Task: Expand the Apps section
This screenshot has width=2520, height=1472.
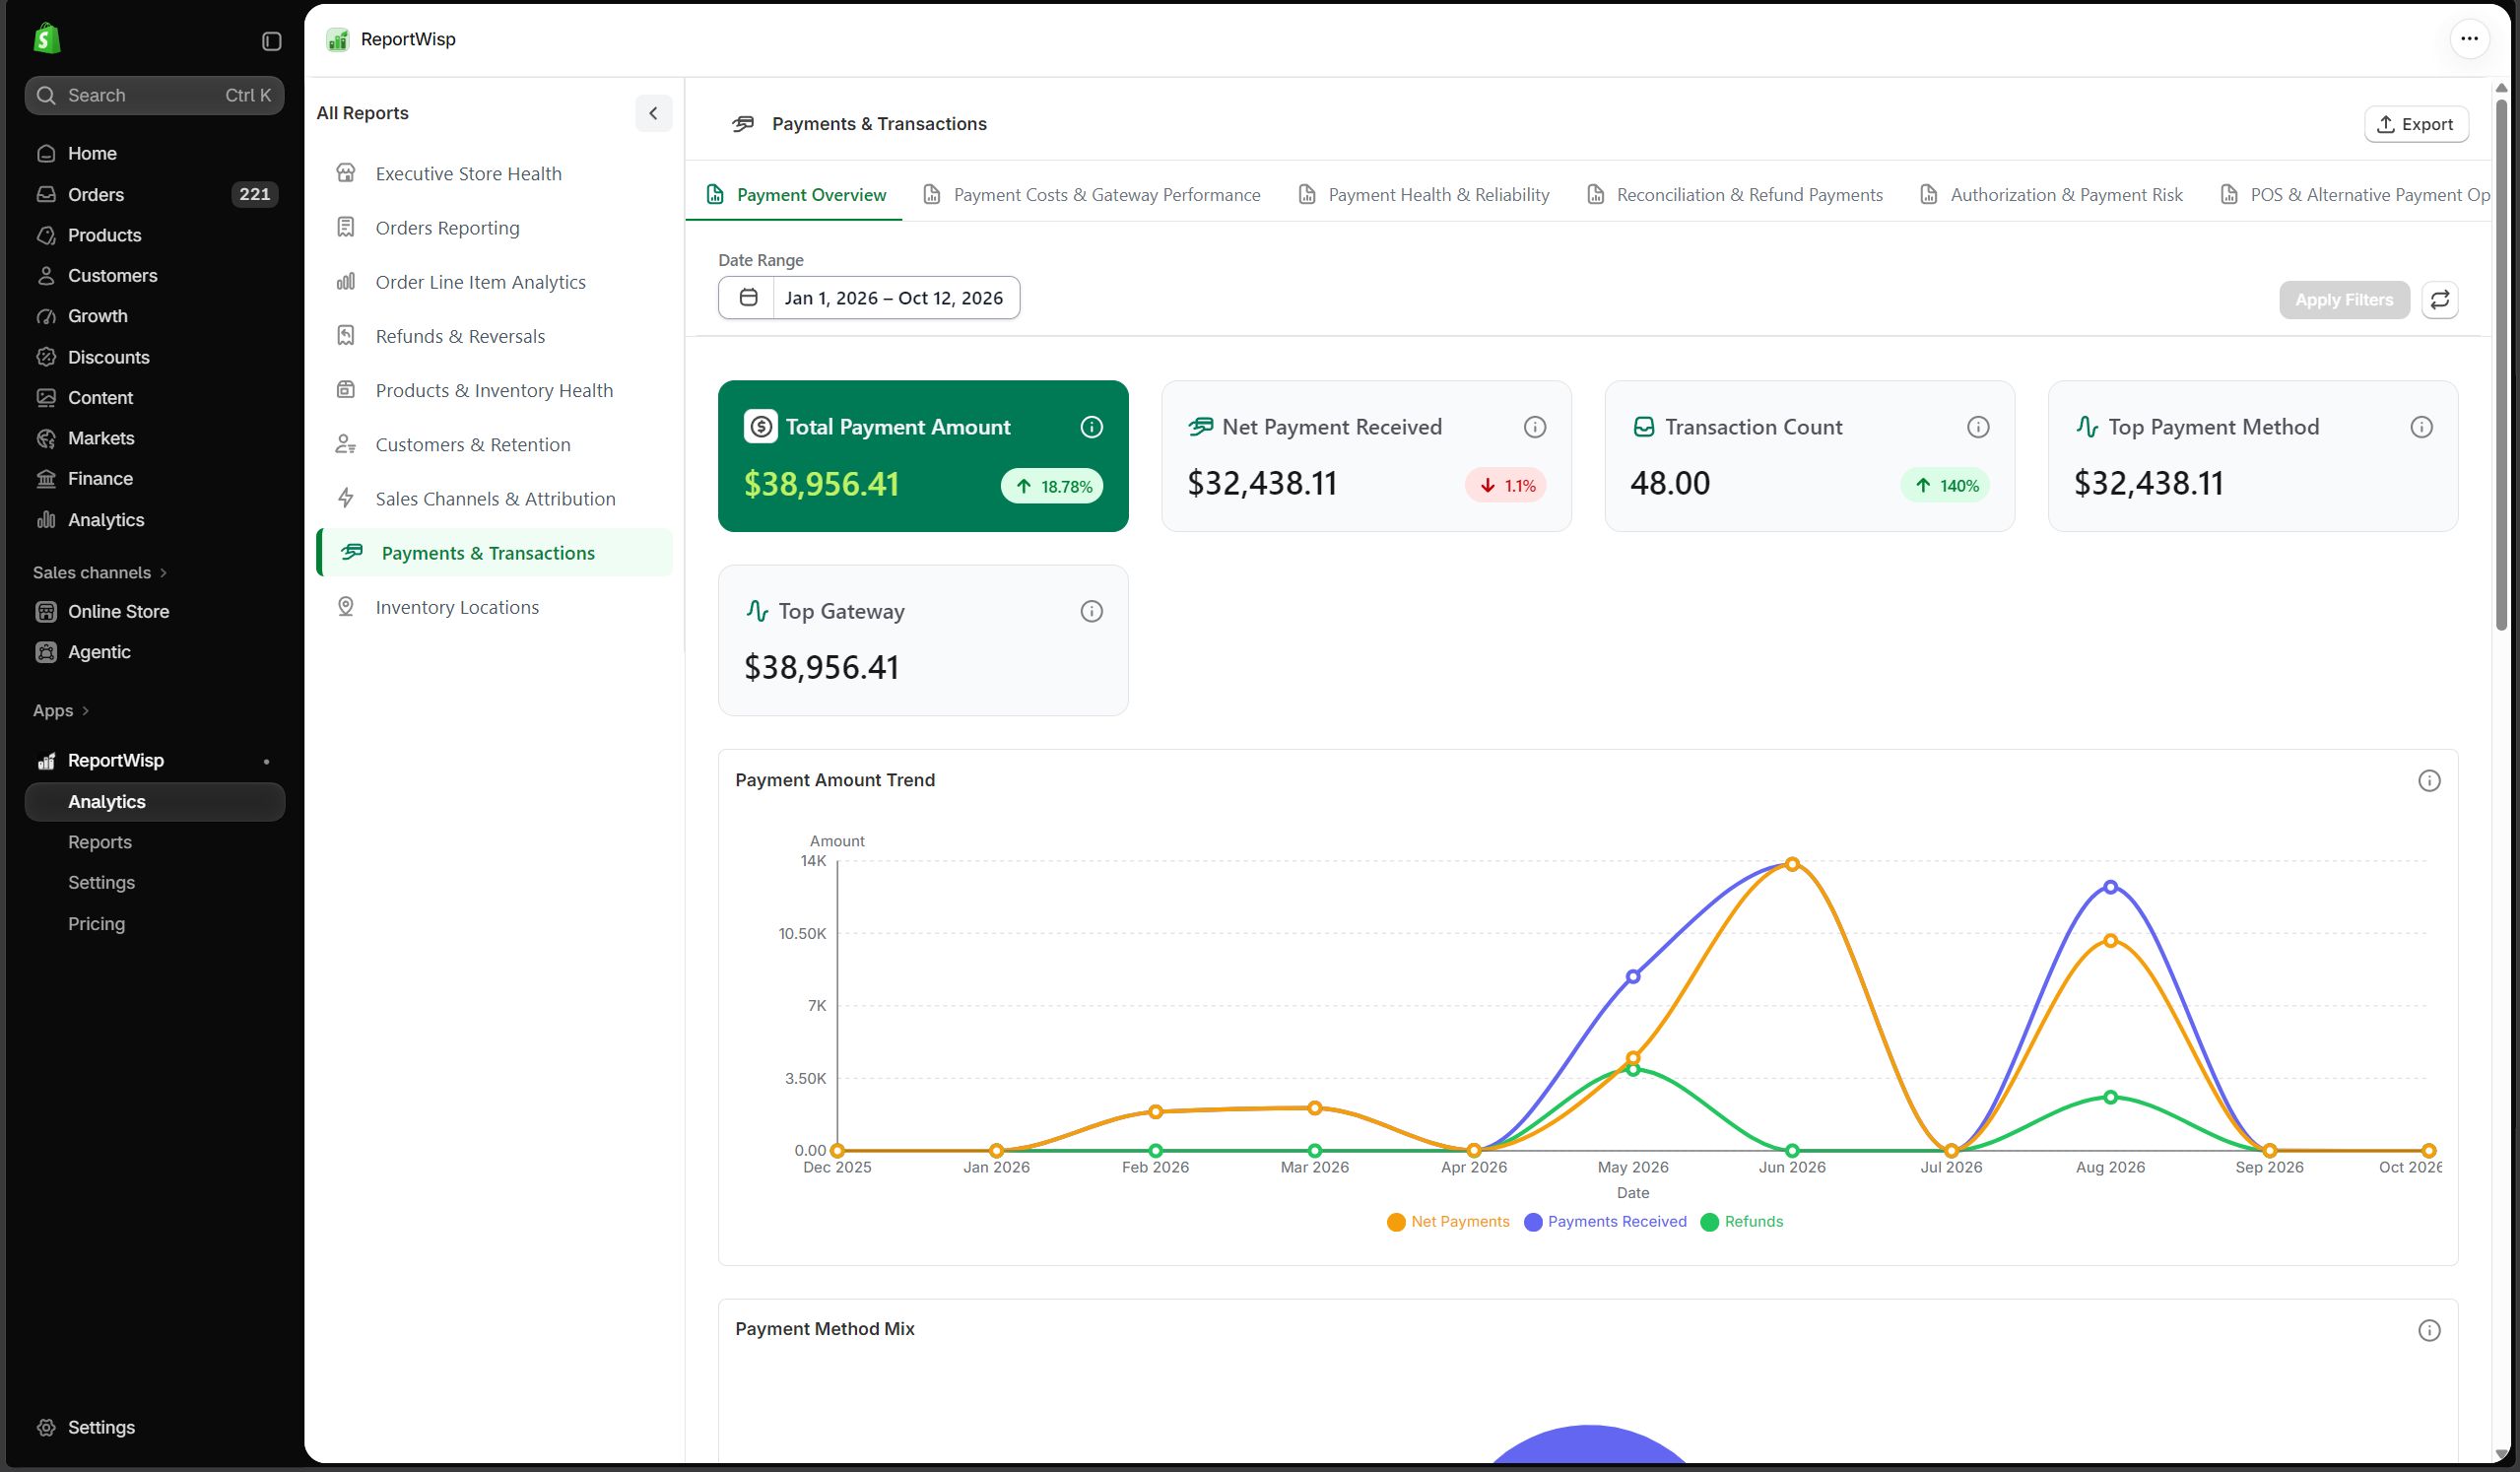Action: click(61, 710)
